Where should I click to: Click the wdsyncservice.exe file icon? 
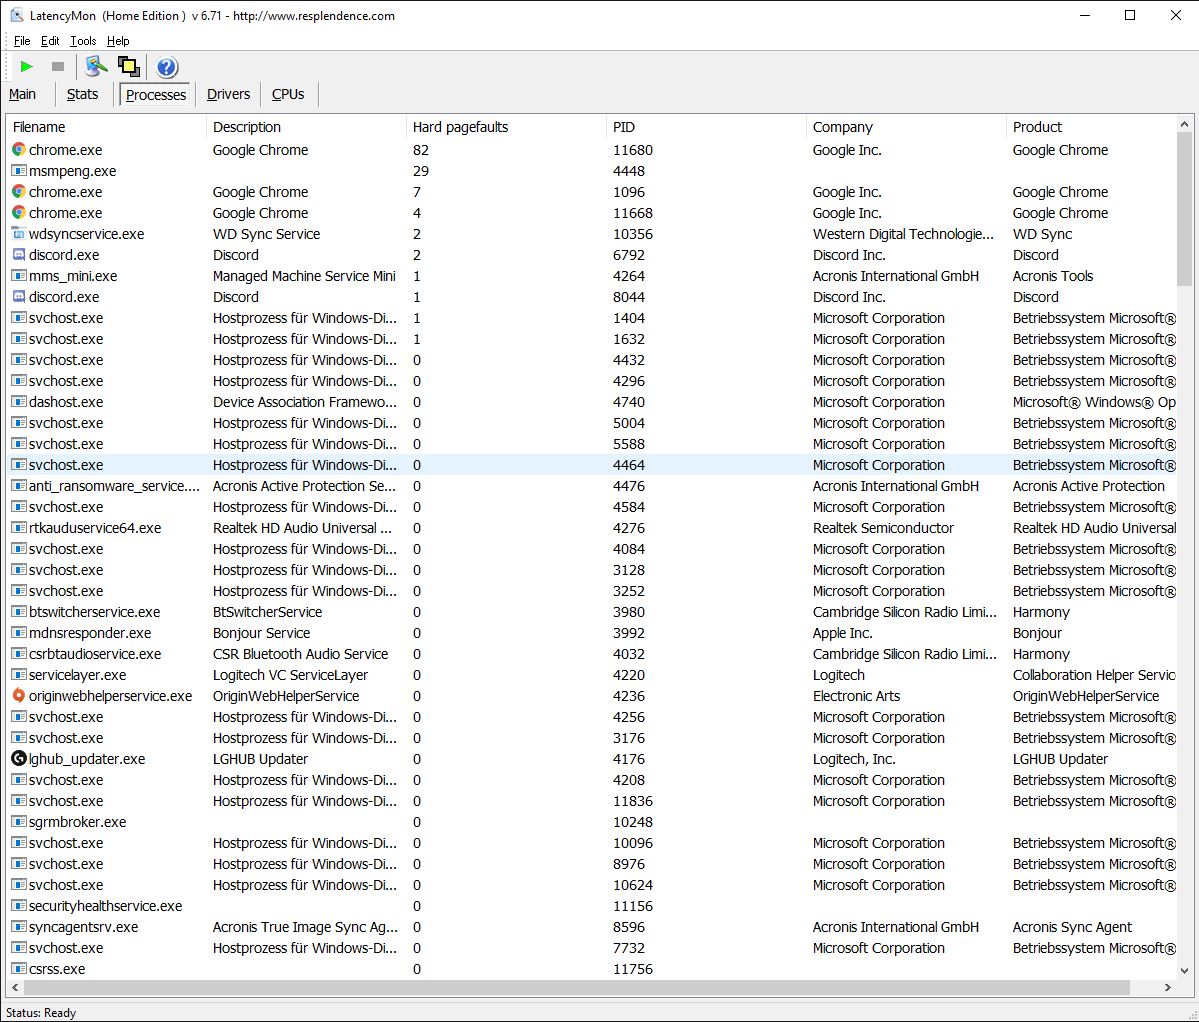19,234
